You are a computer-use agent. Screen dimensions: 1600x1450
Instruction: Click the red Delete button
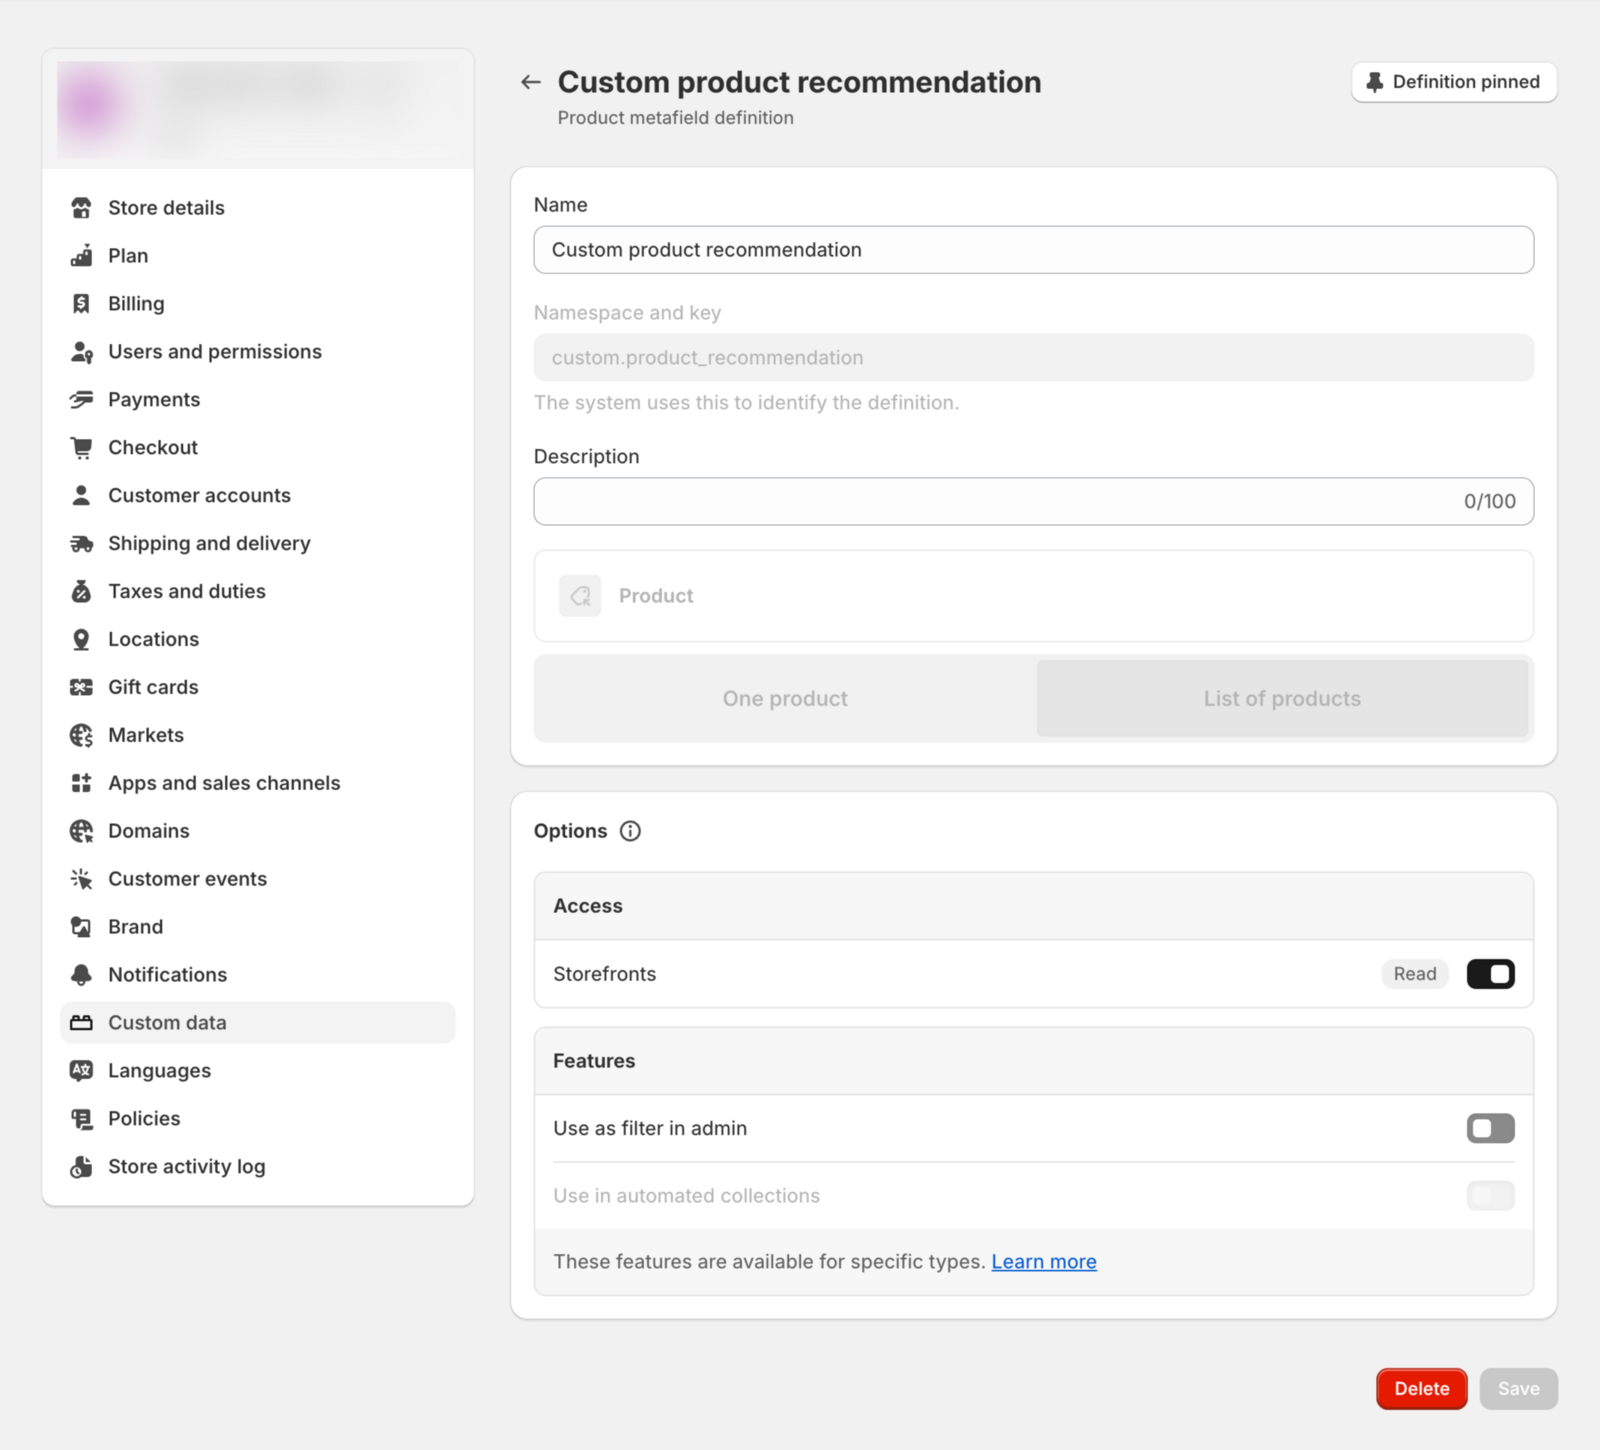point(1421,1389)
